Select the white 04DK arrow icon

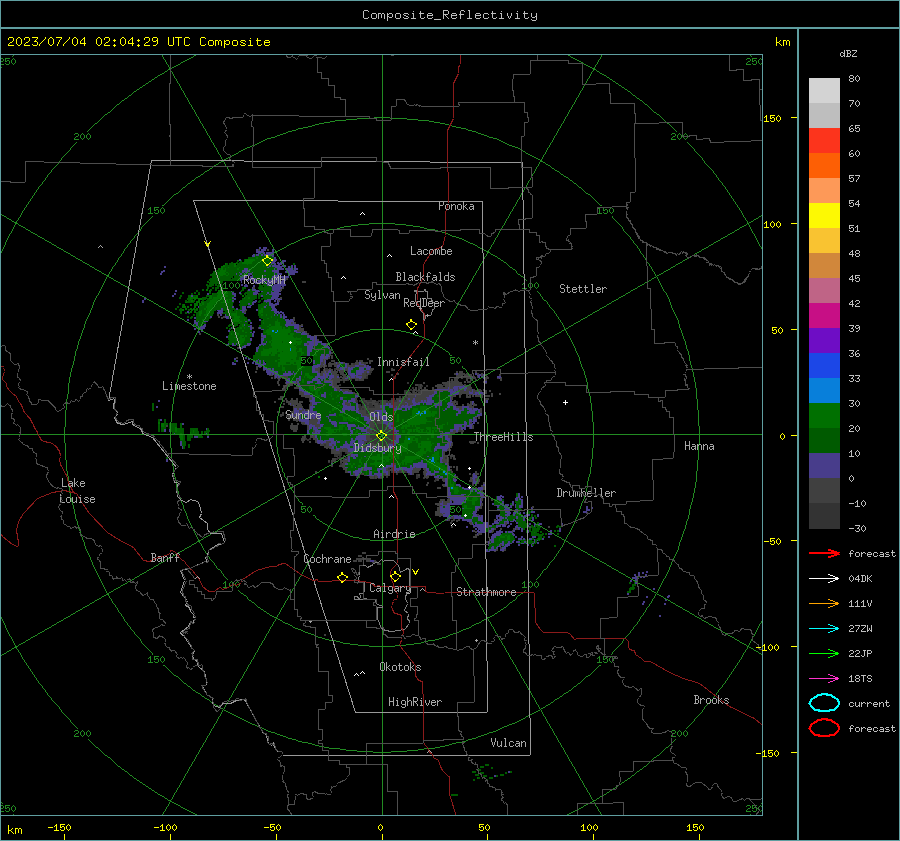(x=824, y=579)
